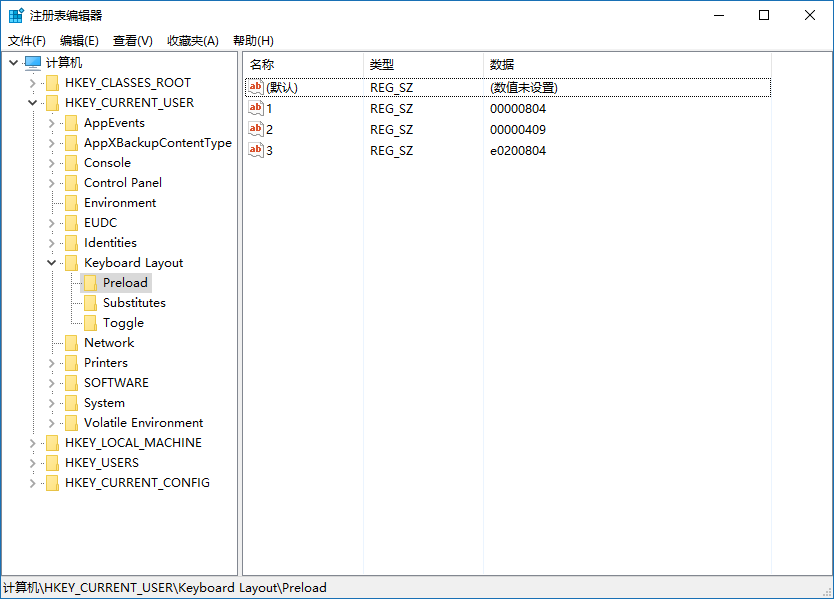Click the string icon of value 2

point(256,129)
